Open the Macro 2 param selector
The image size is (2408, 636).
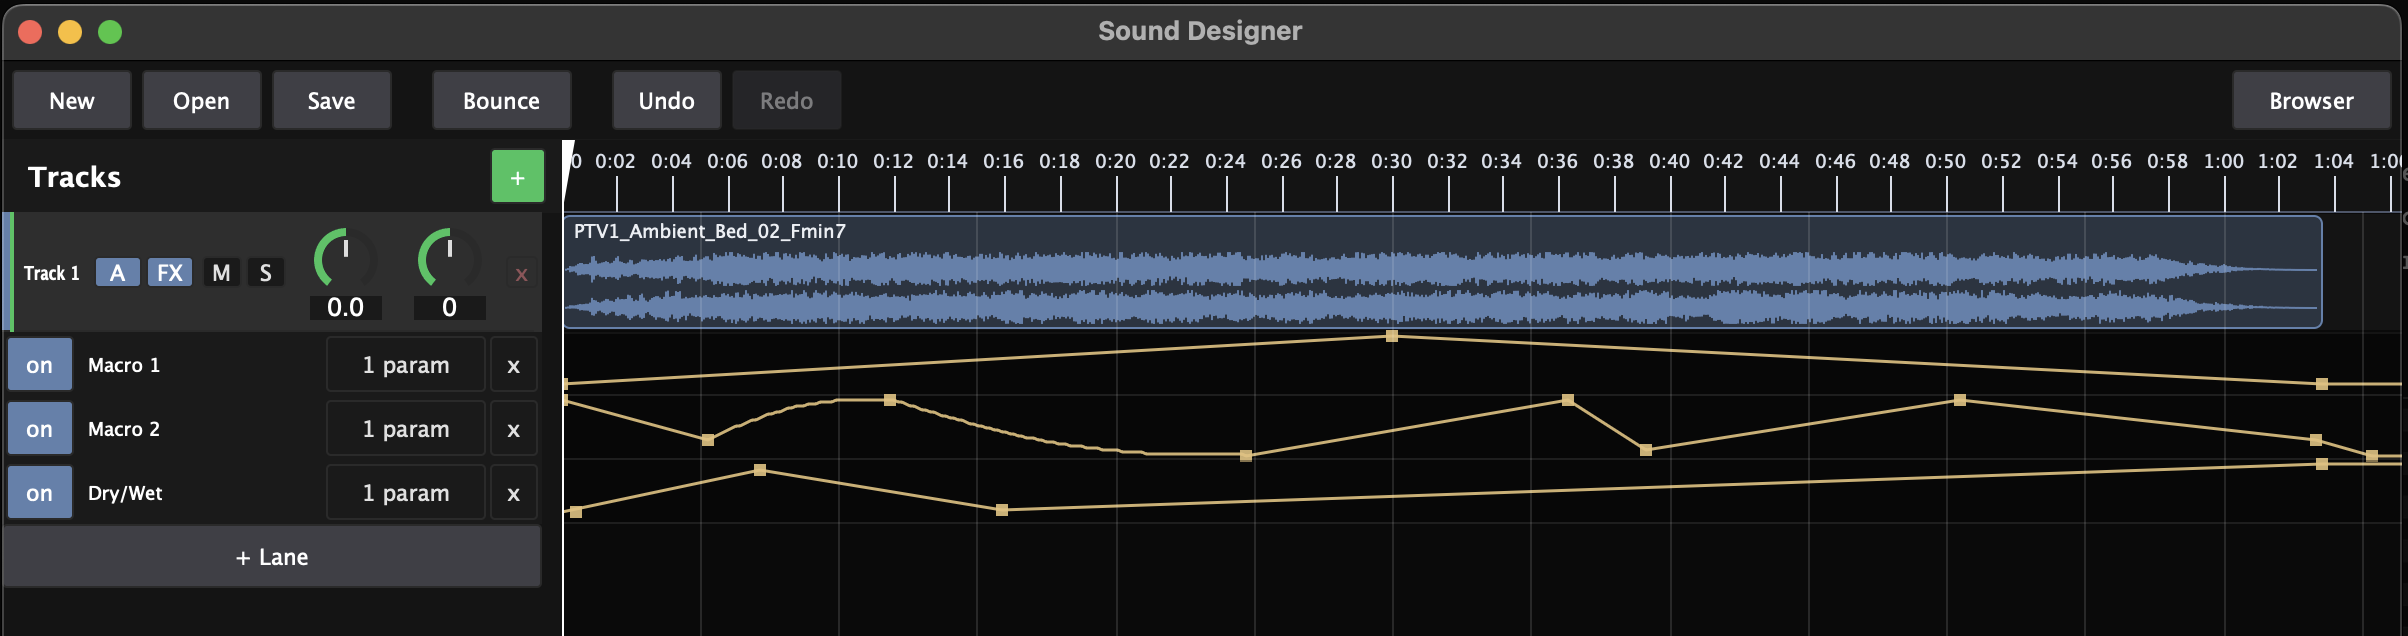pyautogui.click(x=406, y=429)
